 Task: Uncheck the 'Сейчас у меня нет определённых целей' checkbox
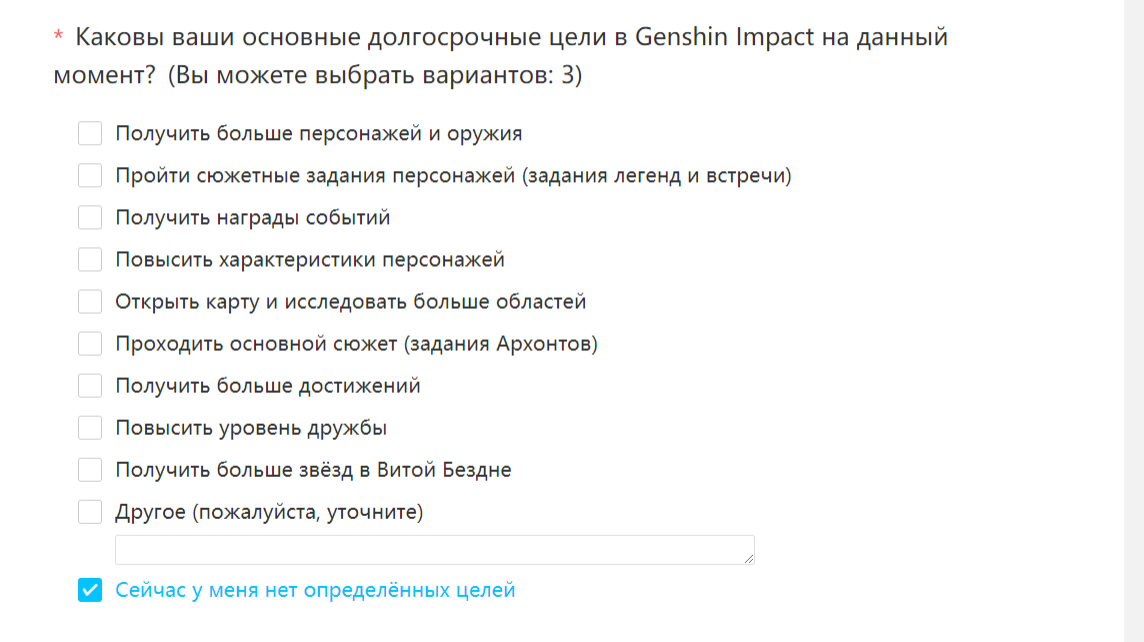tap(90, 590)
